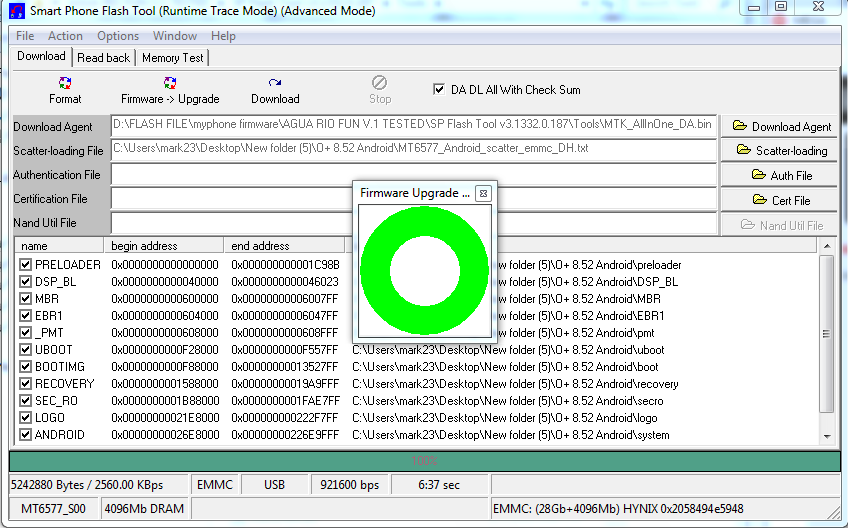
Task: Switch to the Memory Test tab
Action: coord(172,58)
